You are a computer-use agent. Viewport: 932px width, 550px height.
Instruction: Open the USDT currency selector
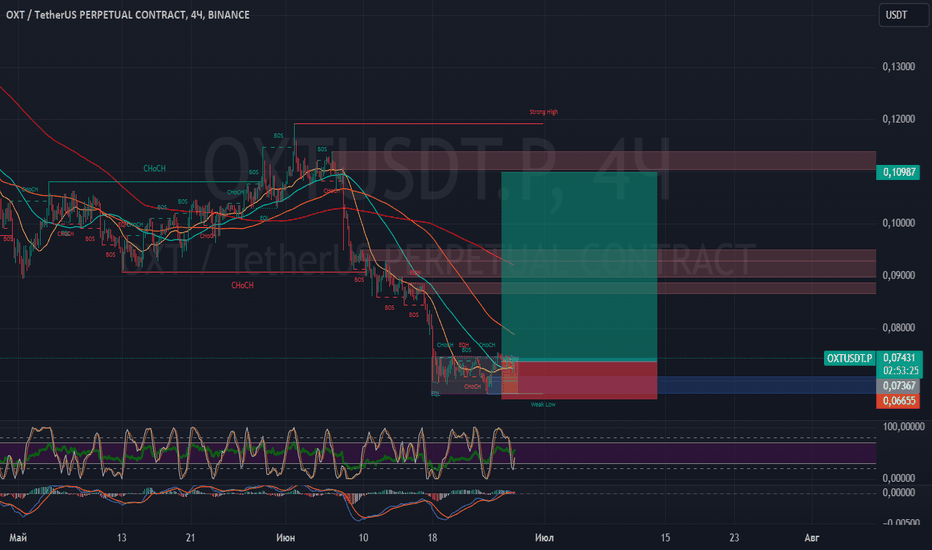click(x=903, y=15)
